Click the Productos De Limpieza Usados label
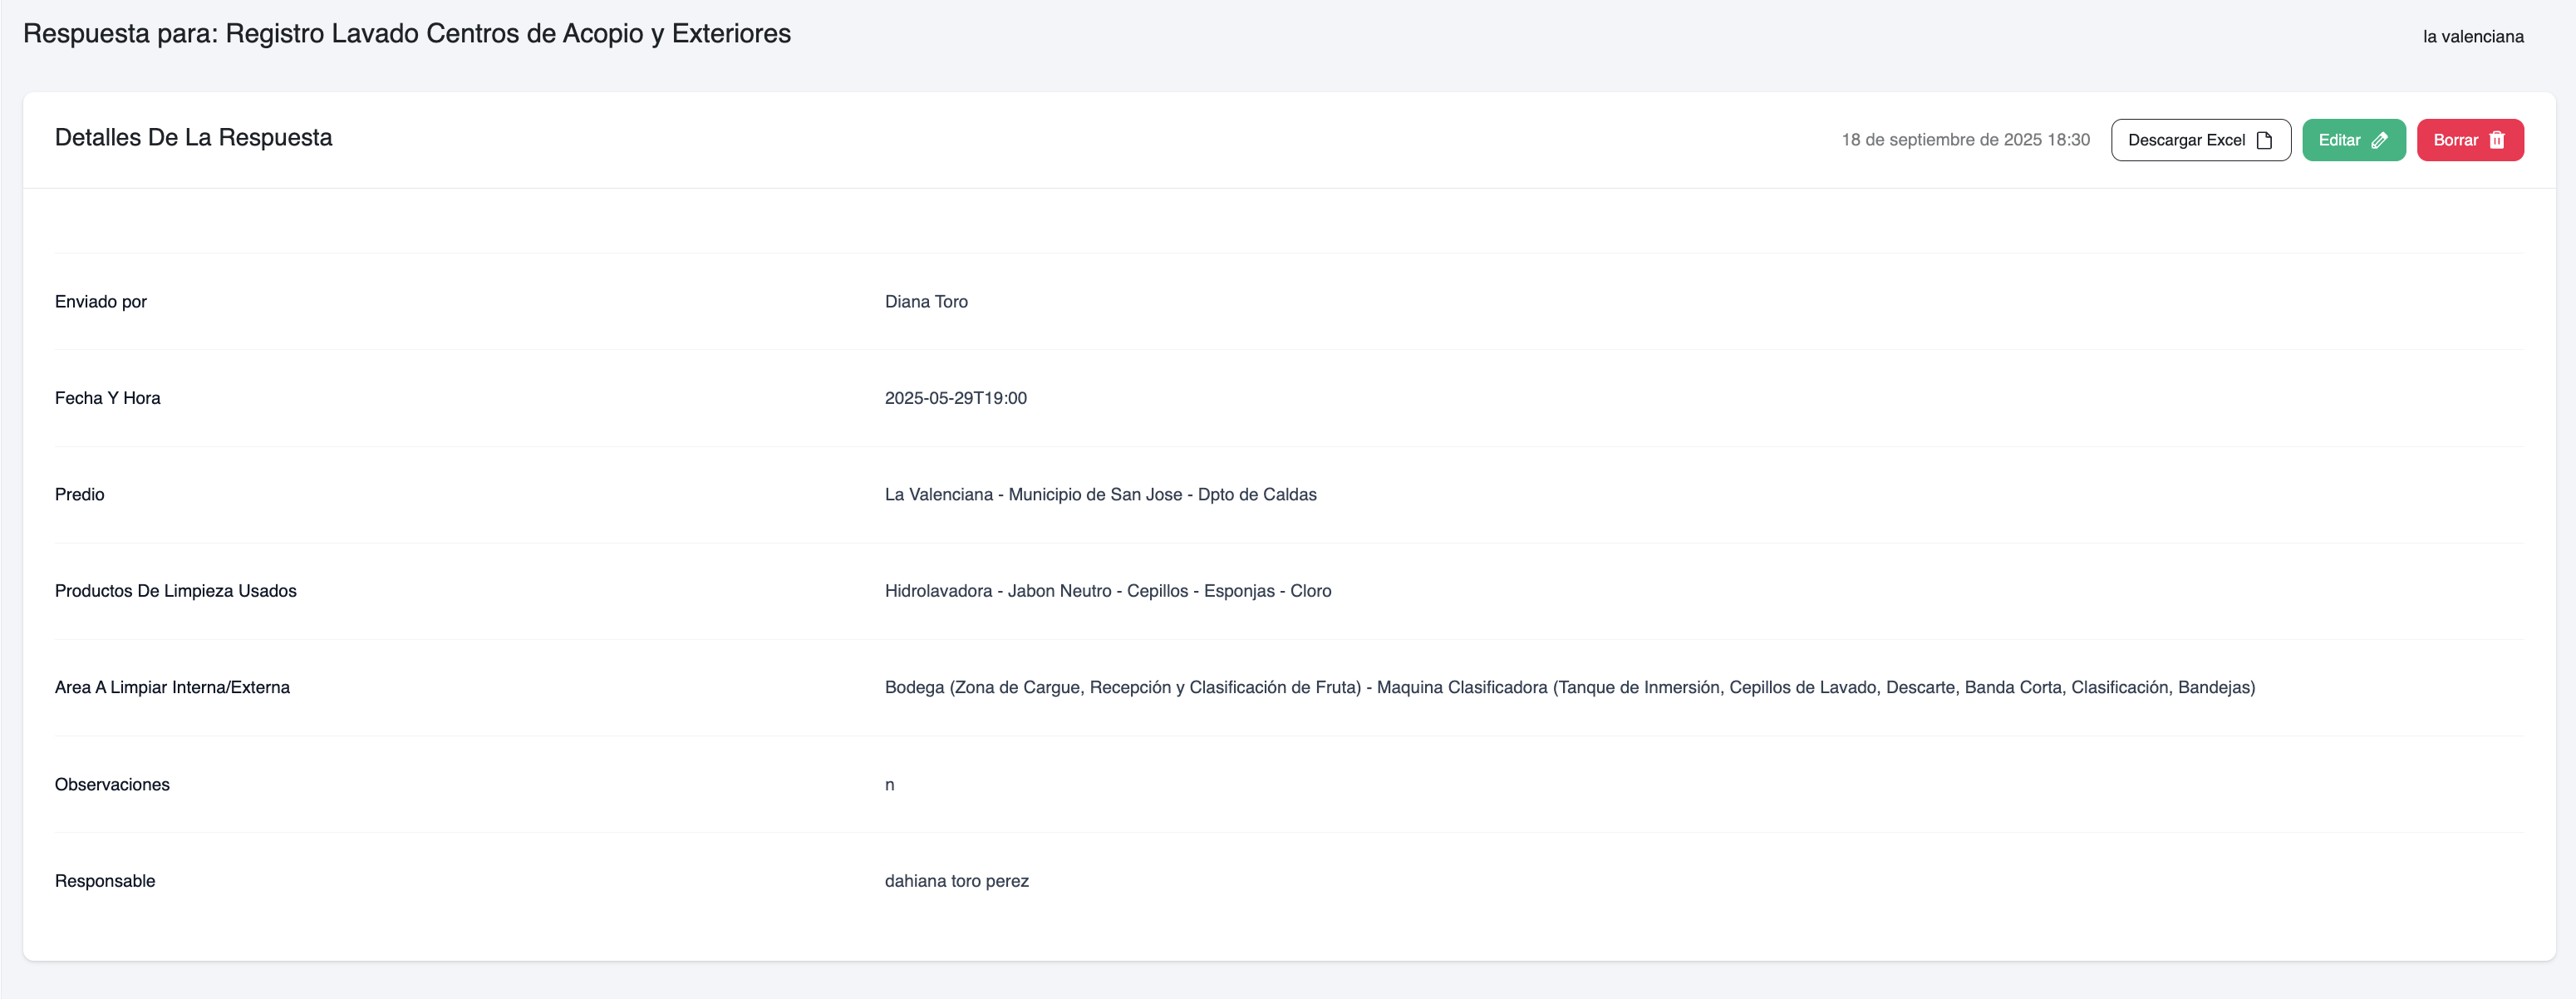 coord(175,591)
